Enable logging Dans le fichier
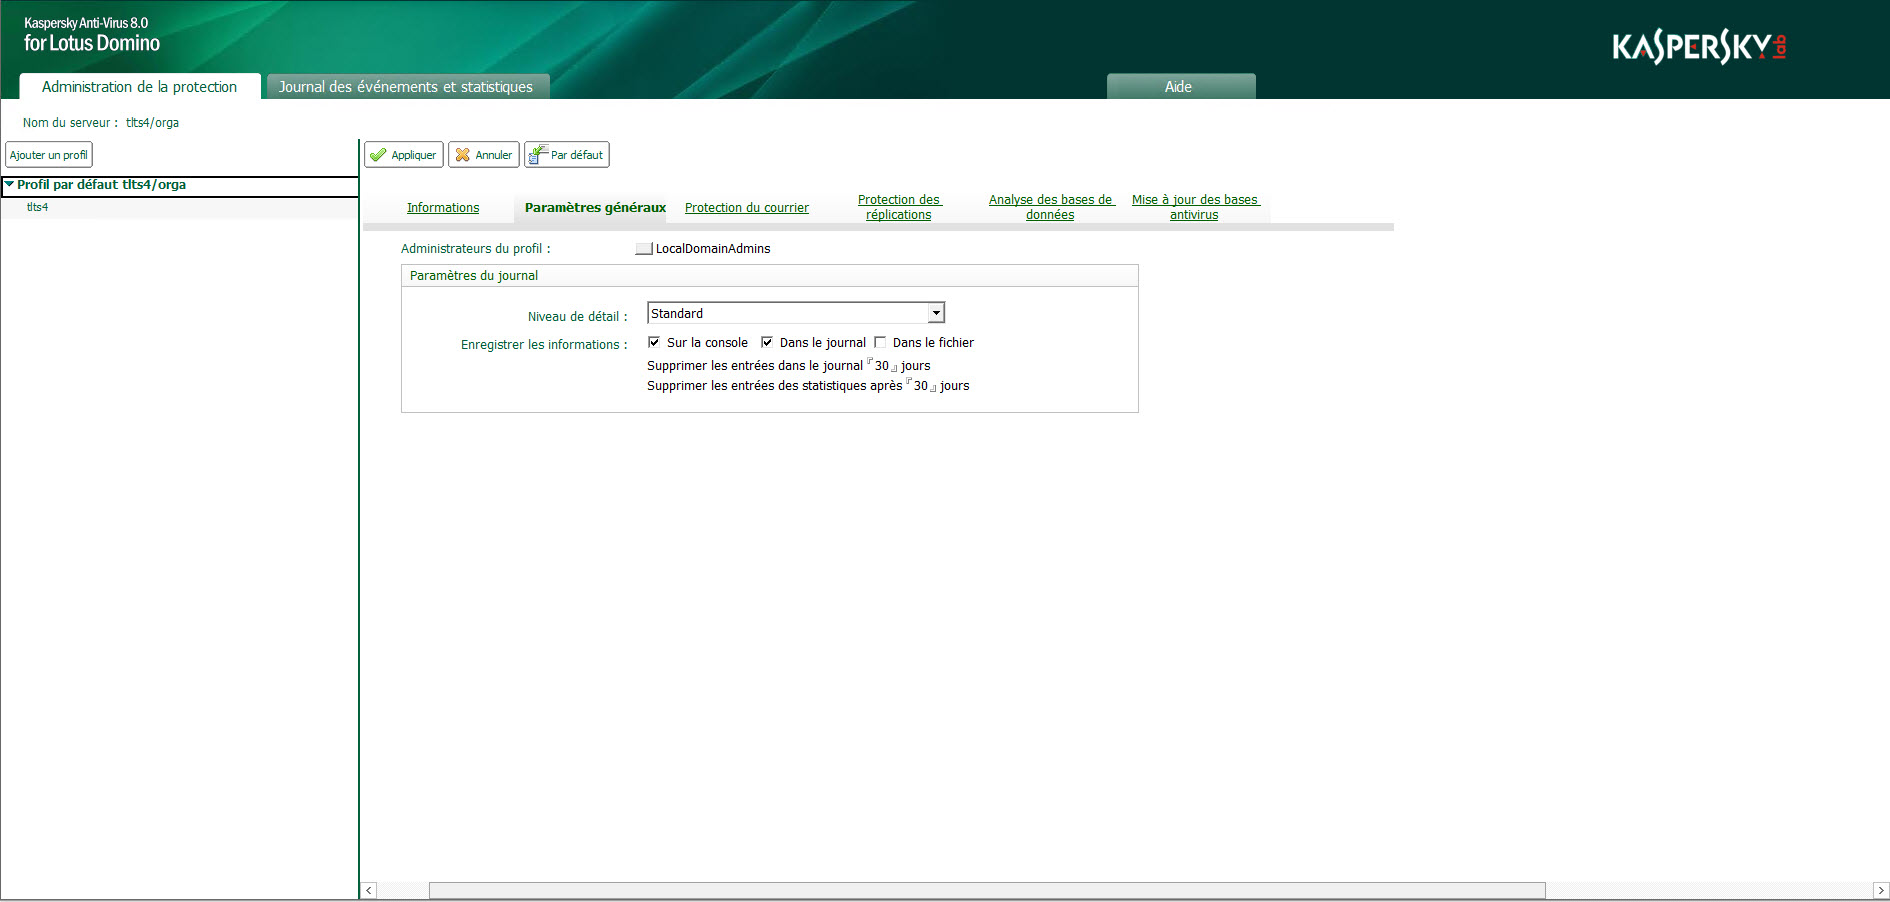 (880, 342)
